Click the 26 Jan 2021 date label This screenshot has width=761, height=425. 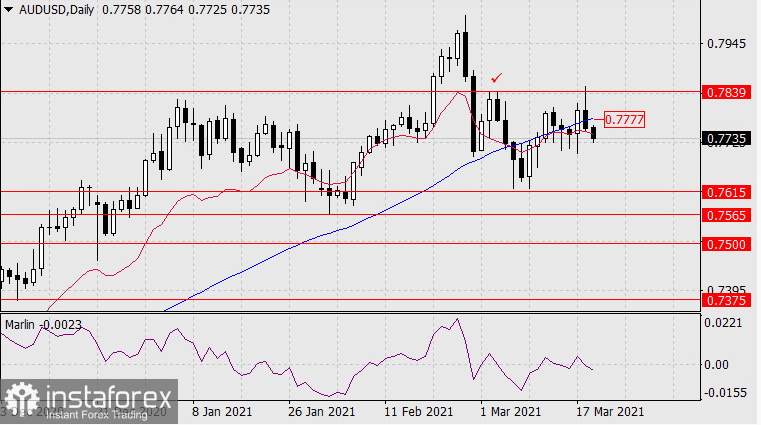tap(321, 411)
